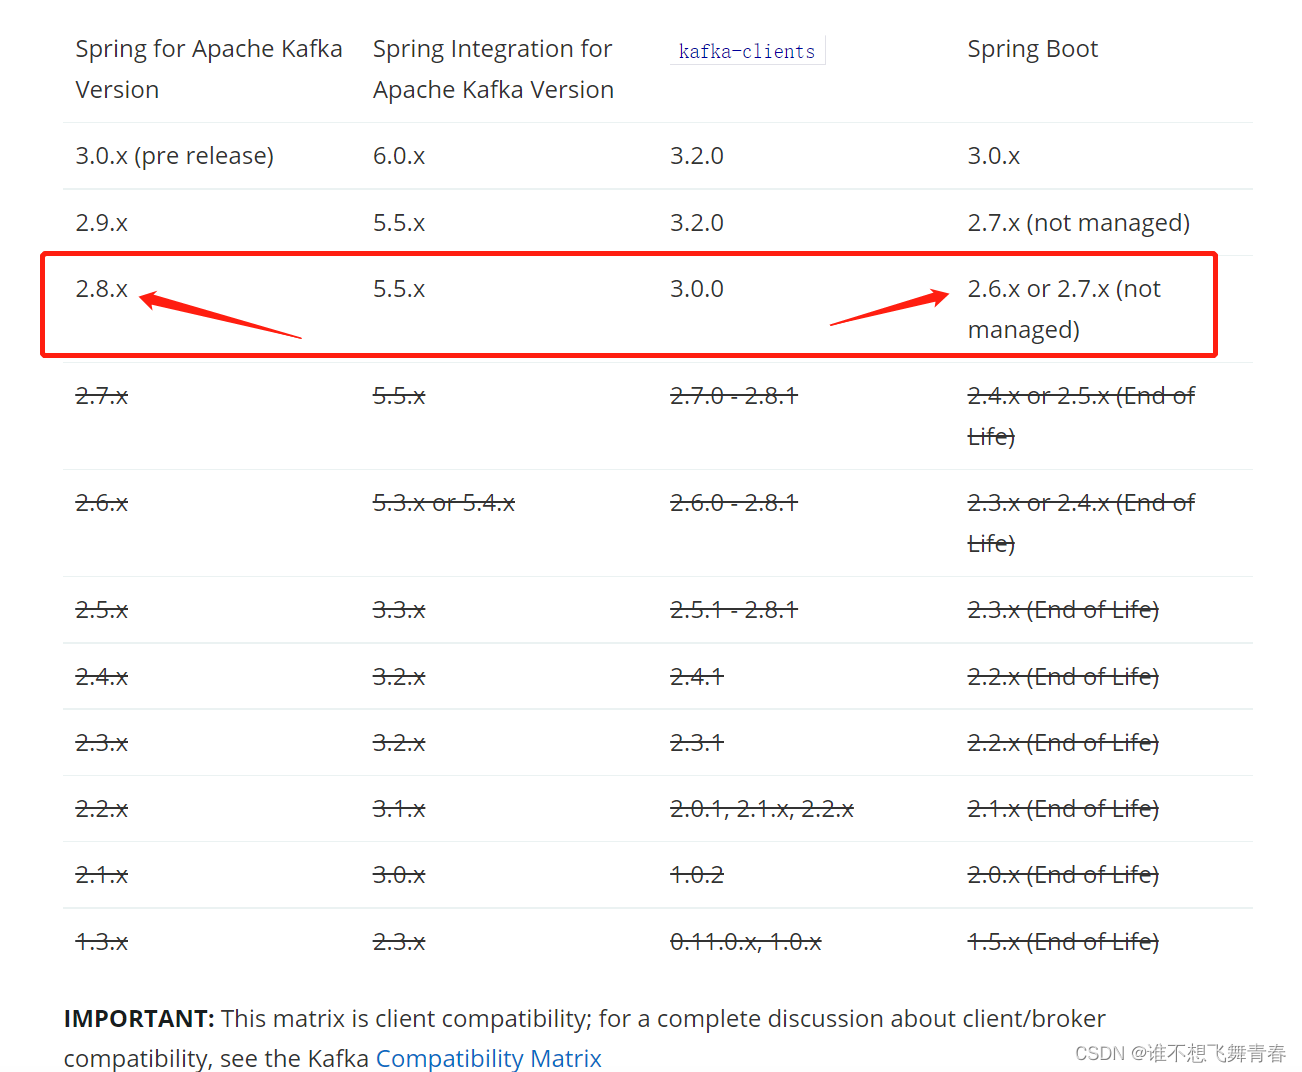
Task: Select the '6.0.x' integration version cell
Action: (399, 156)
